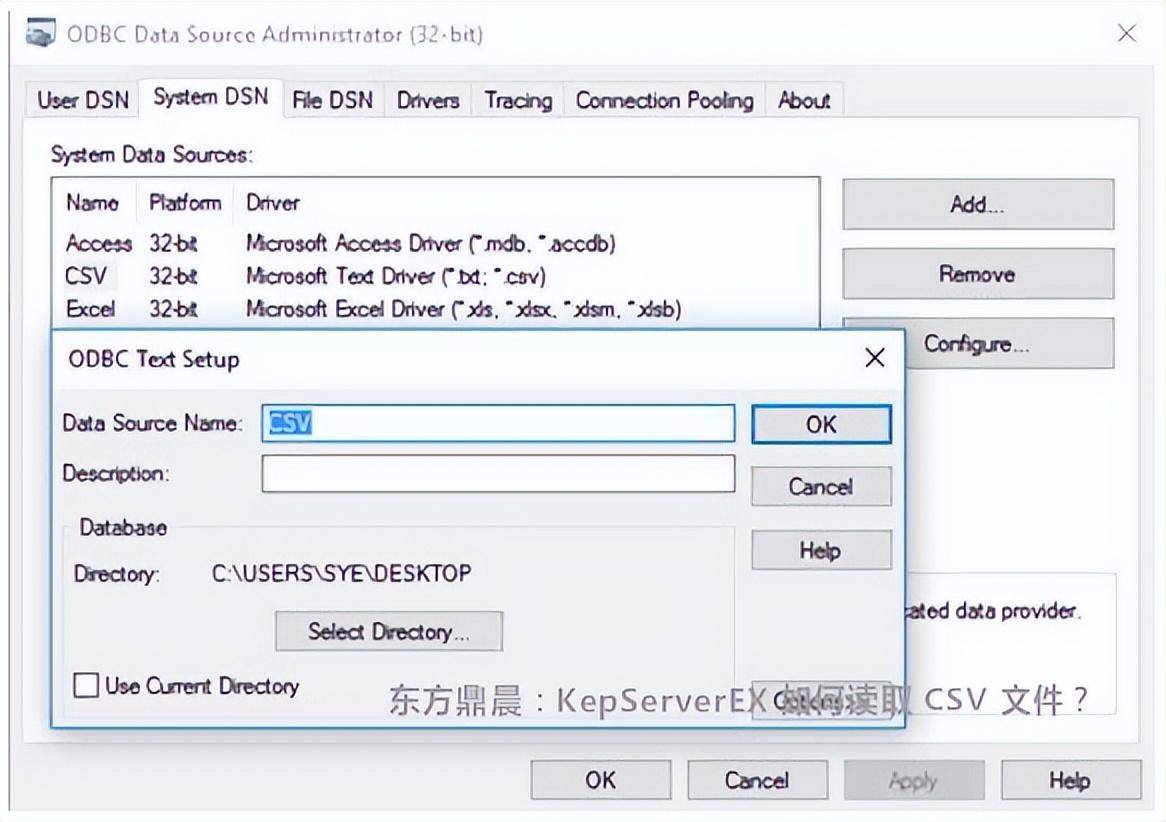The image size is (1166, 822).
Task: Select the Excel data source row
Action: pyautogui.click(x=435, y=309)
